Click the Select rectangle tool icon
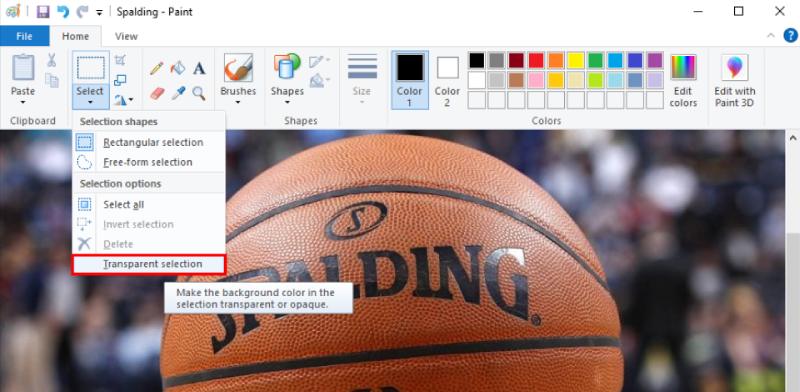The height and width of the screenshot is (392, 800). click(90, 67)
